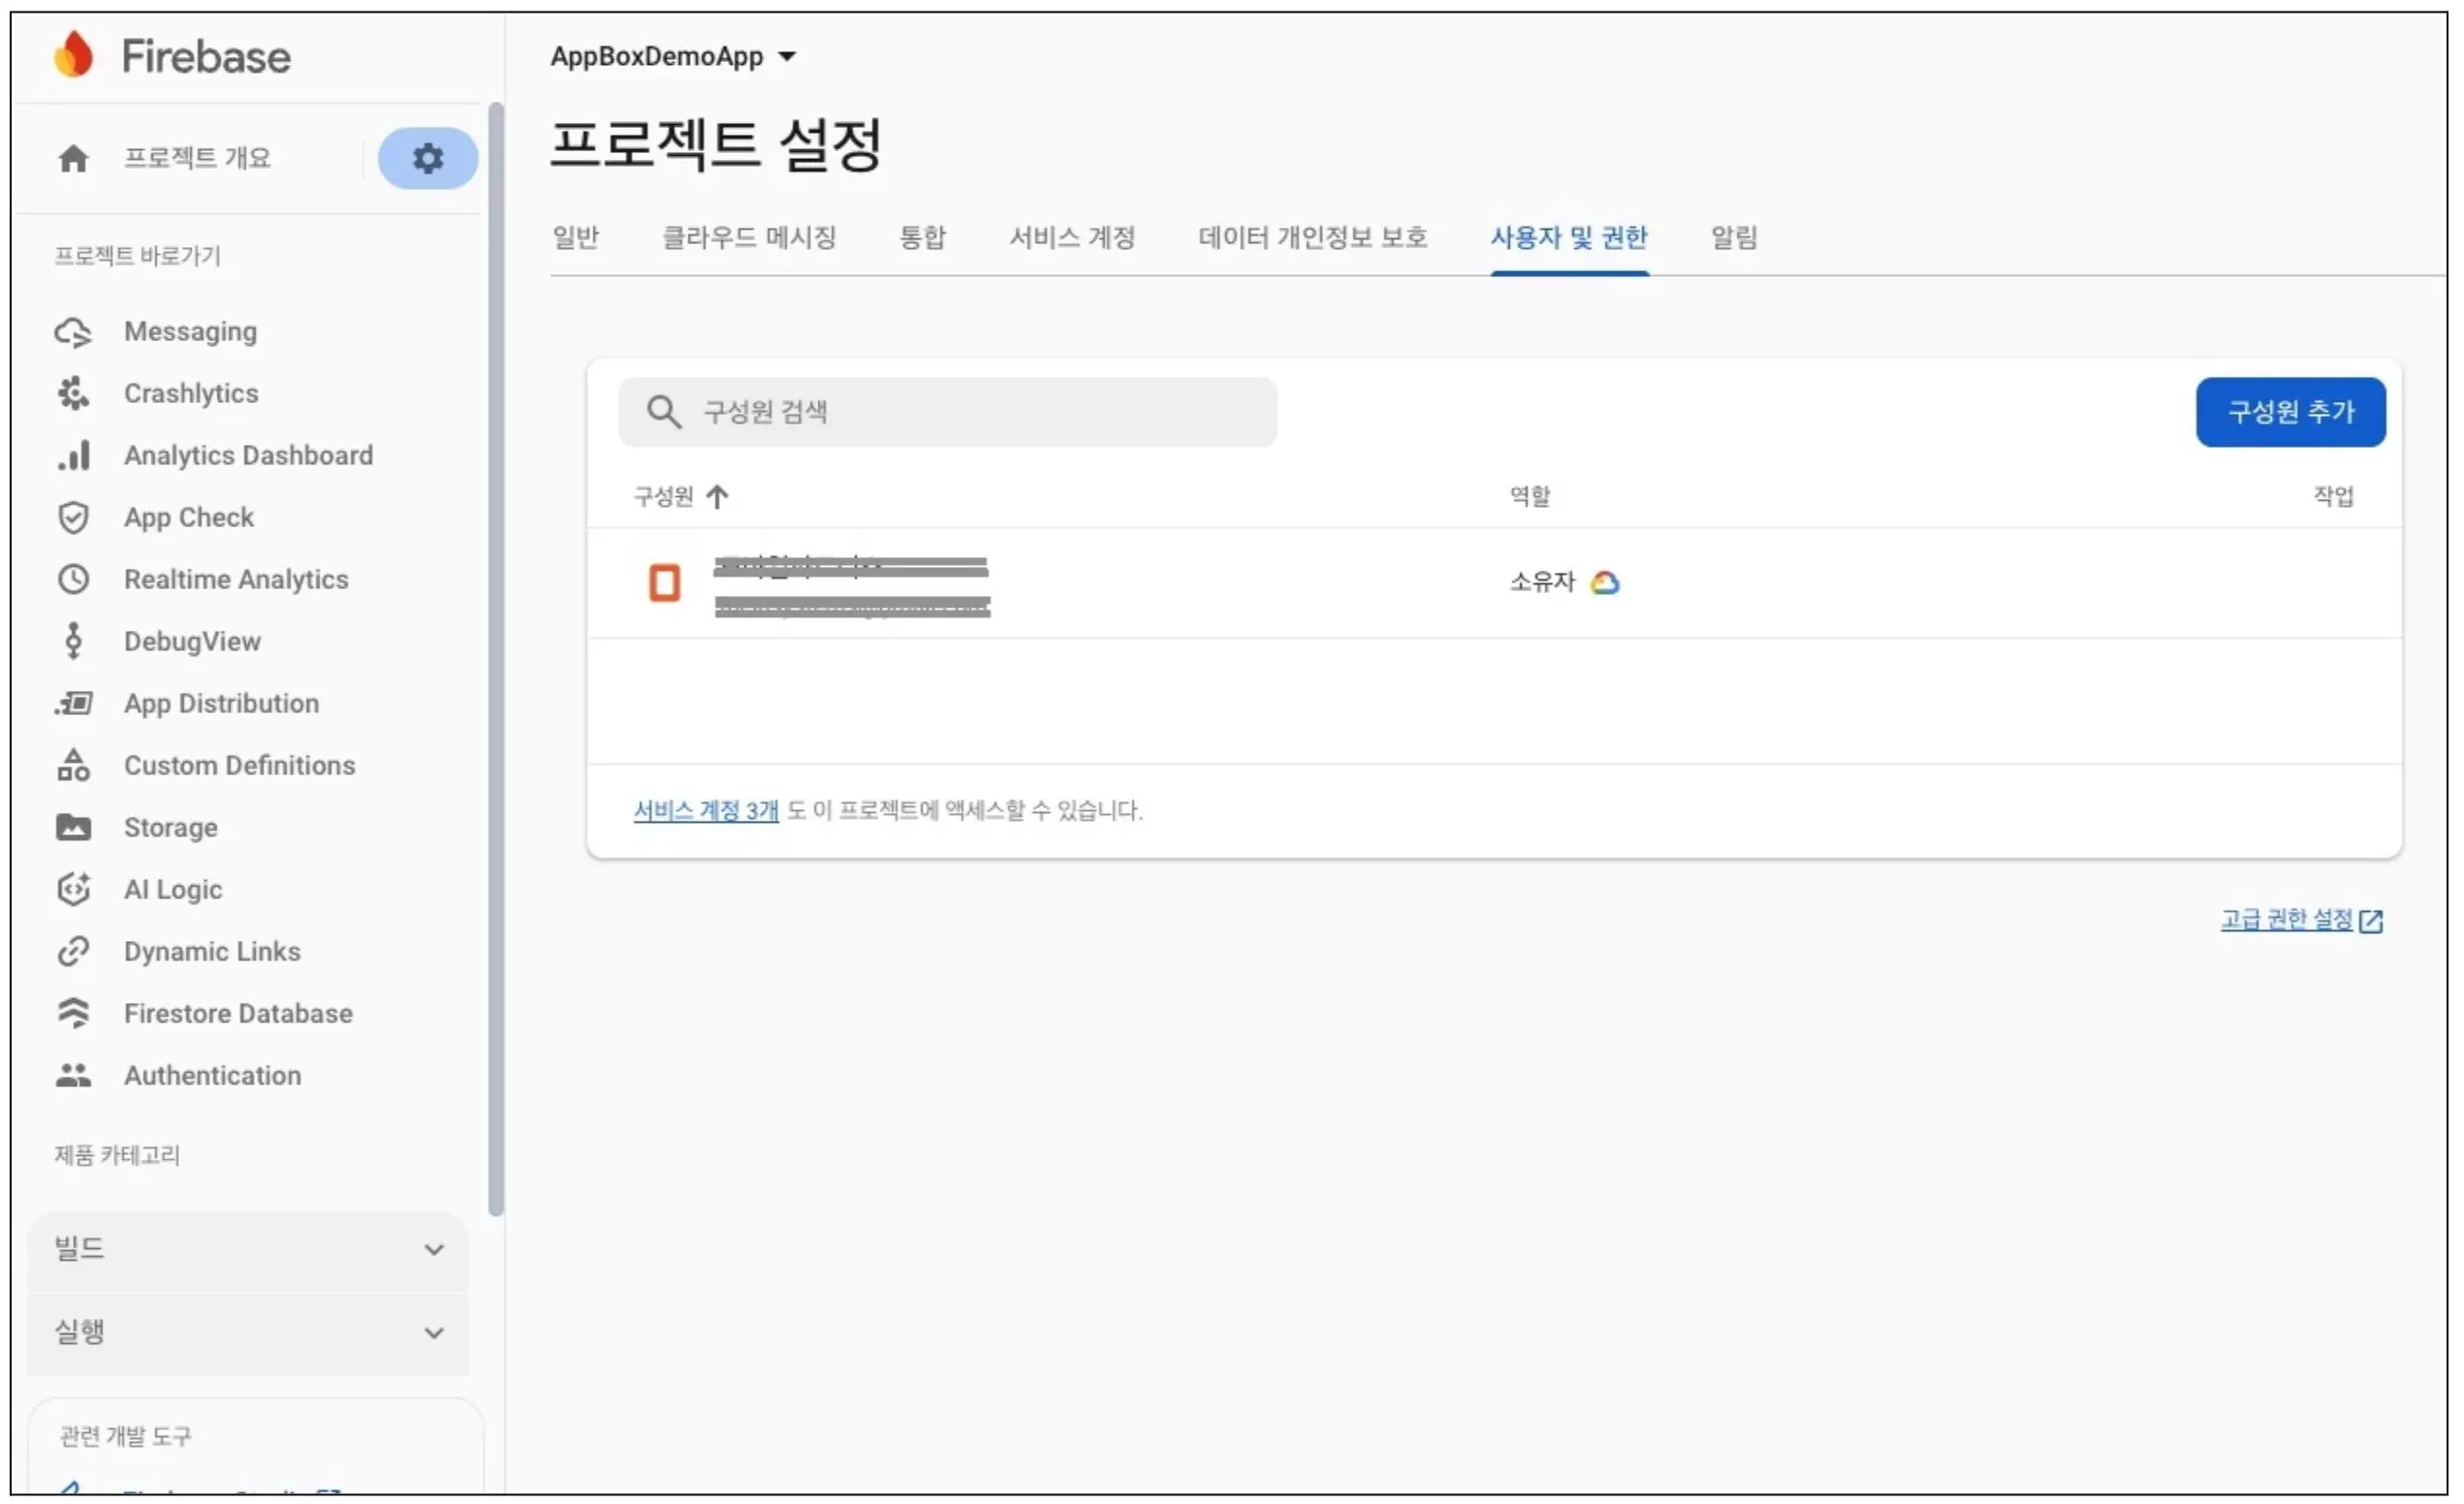This screenshot has height=1504, width=2464.
Task: Click the sidebar vertical scrollbar
Action: pyautogui.click(x=496, y=660)
